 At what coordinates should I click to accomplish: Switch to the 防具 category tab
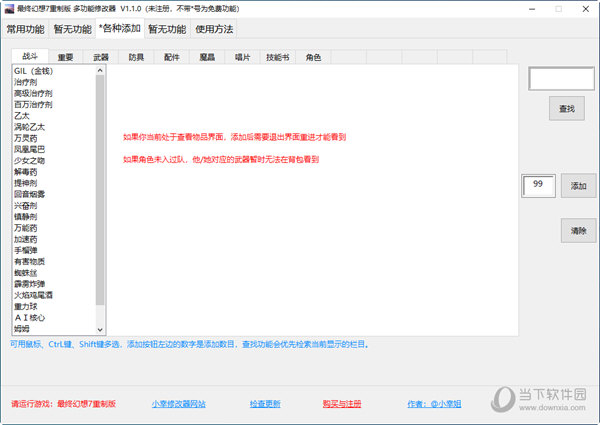[136, 57]
